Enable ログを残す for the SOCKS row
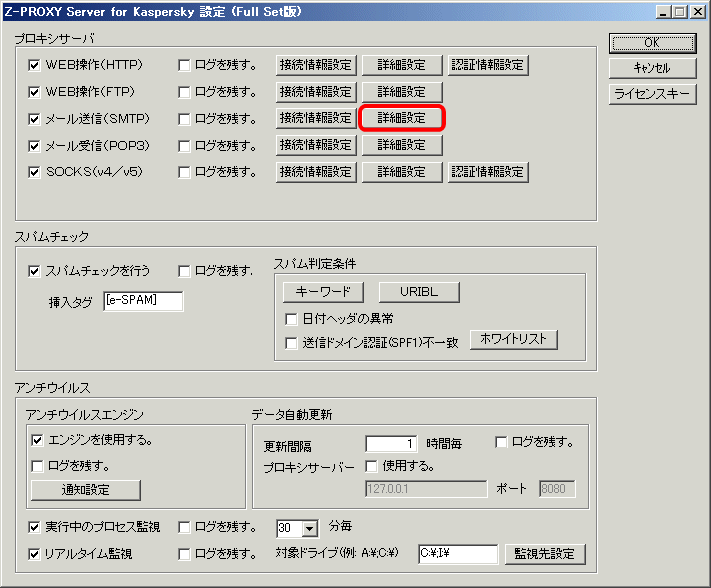 pos(184,172)
